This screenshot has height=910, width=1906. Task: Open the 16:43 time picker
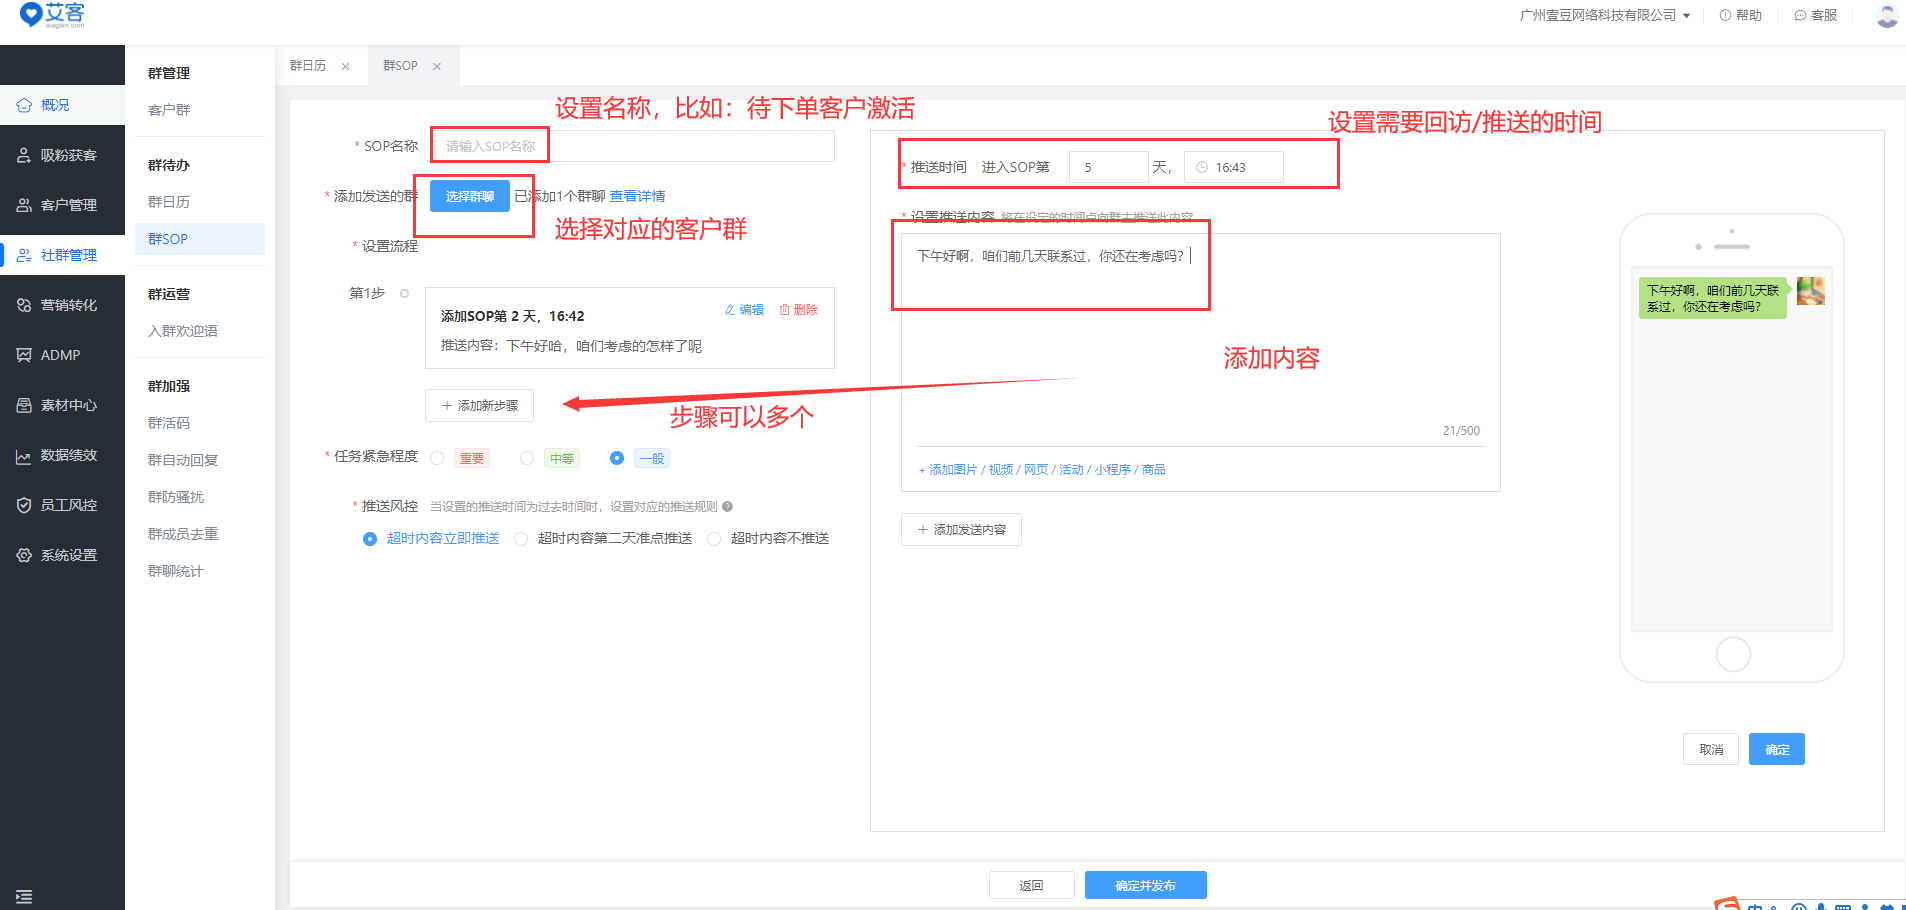tap(1233, 168)
